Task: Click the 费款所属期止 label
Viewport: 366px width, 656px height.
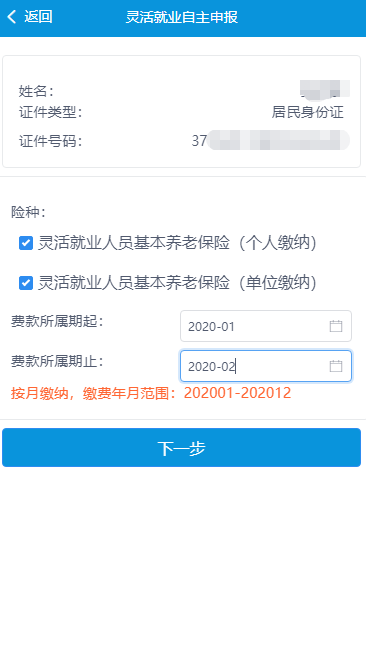Action: (57, 361)
